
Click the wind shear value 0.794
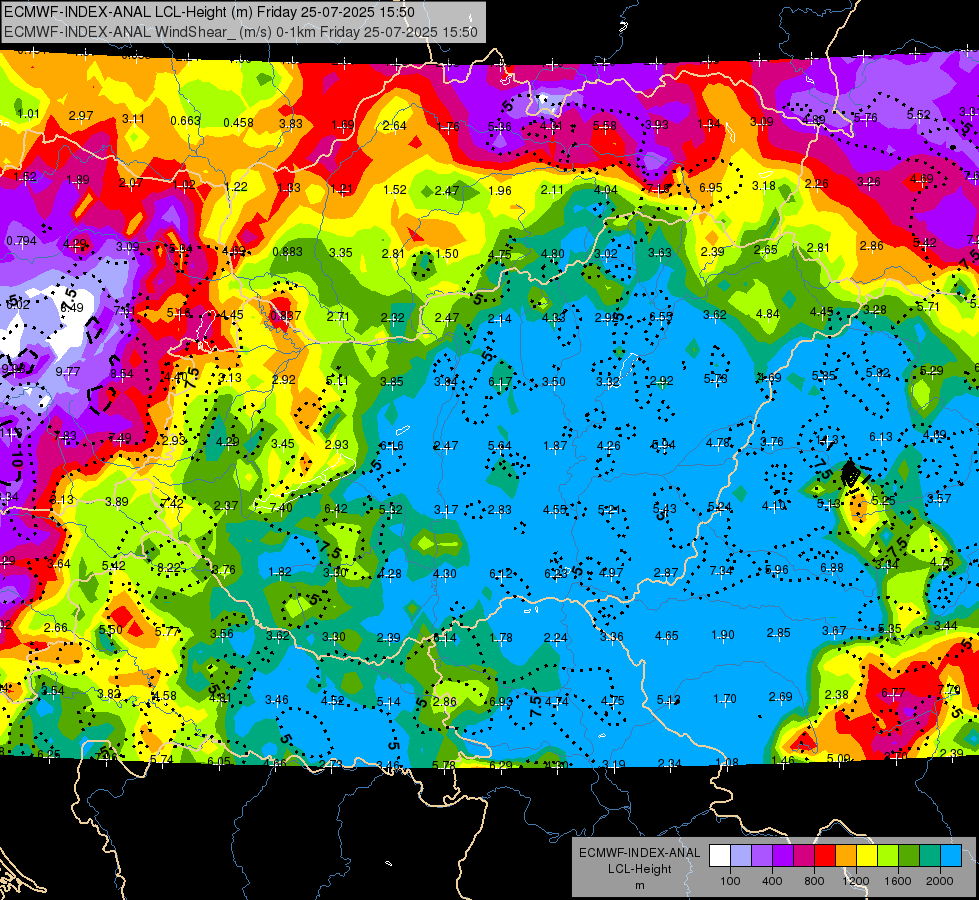click(x=21, y=240)
